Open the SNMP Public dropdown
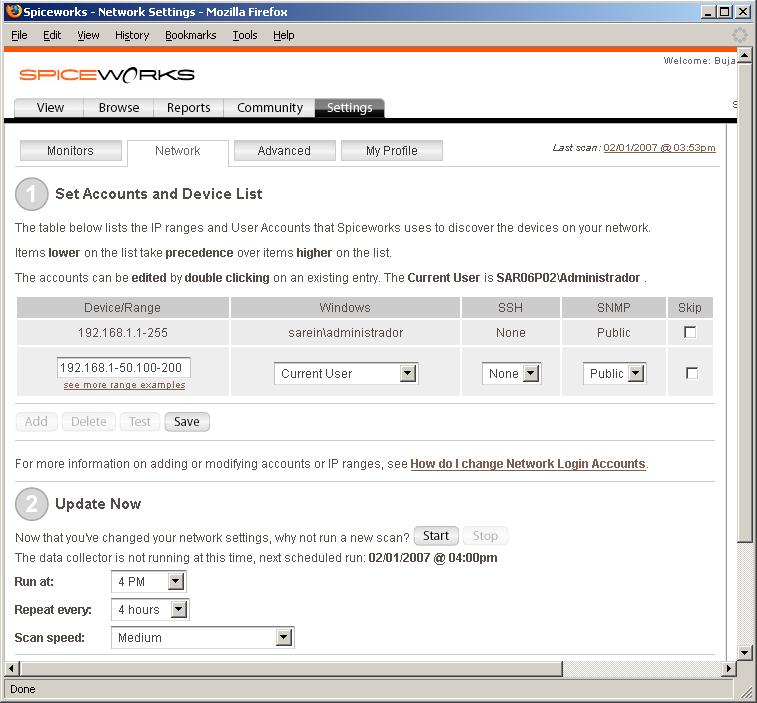Image resolution: width=757 pixels, height=703 pixels. 615,373
